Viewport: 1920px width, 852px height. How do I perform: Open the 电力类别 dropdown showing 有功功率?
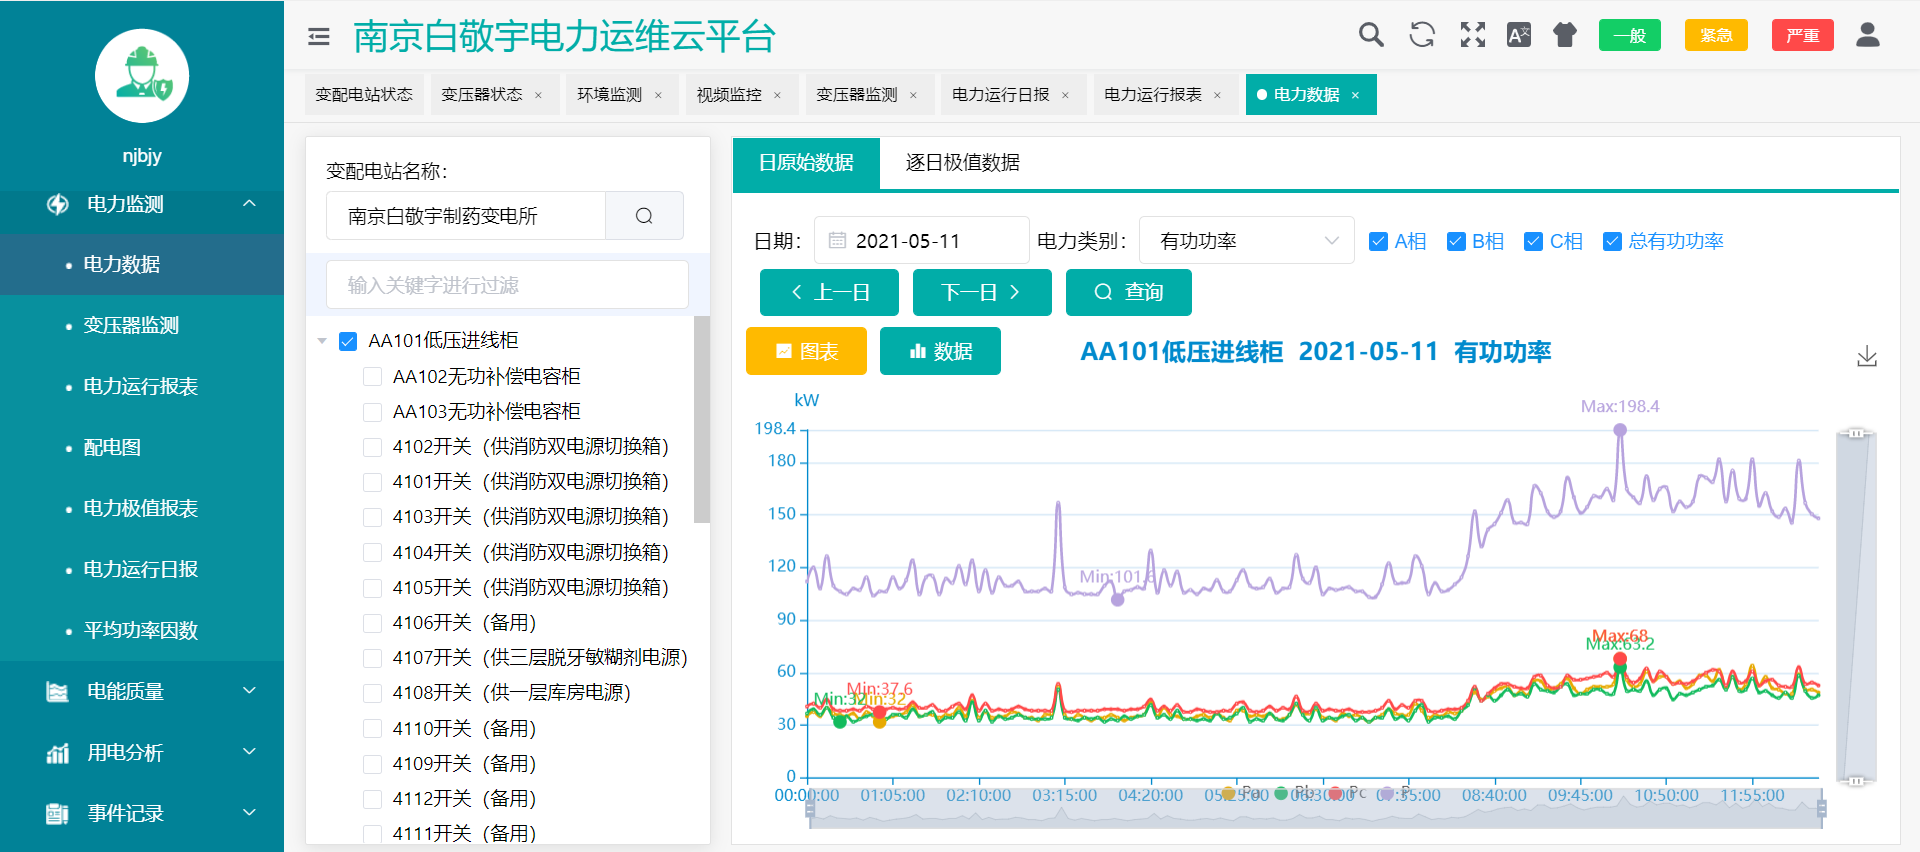[1246, 241]
